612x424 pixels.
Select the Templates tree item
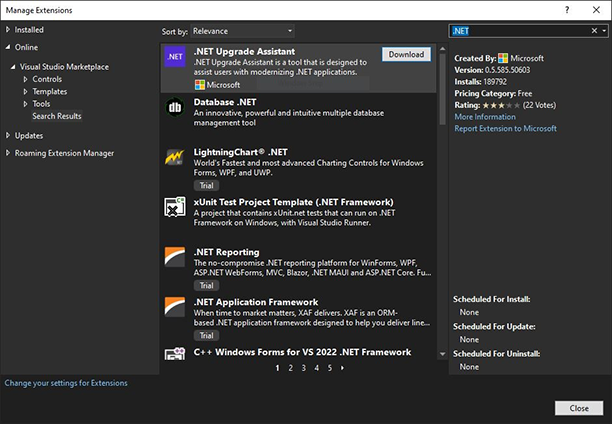click(50, 92)
